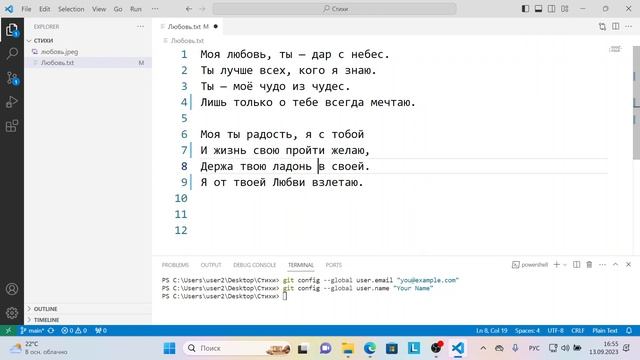Image resolution: width=640 pixels, height=360 pixels.
Task: Toggle the secondary side bar layout icon
Action: click(551, 9)
